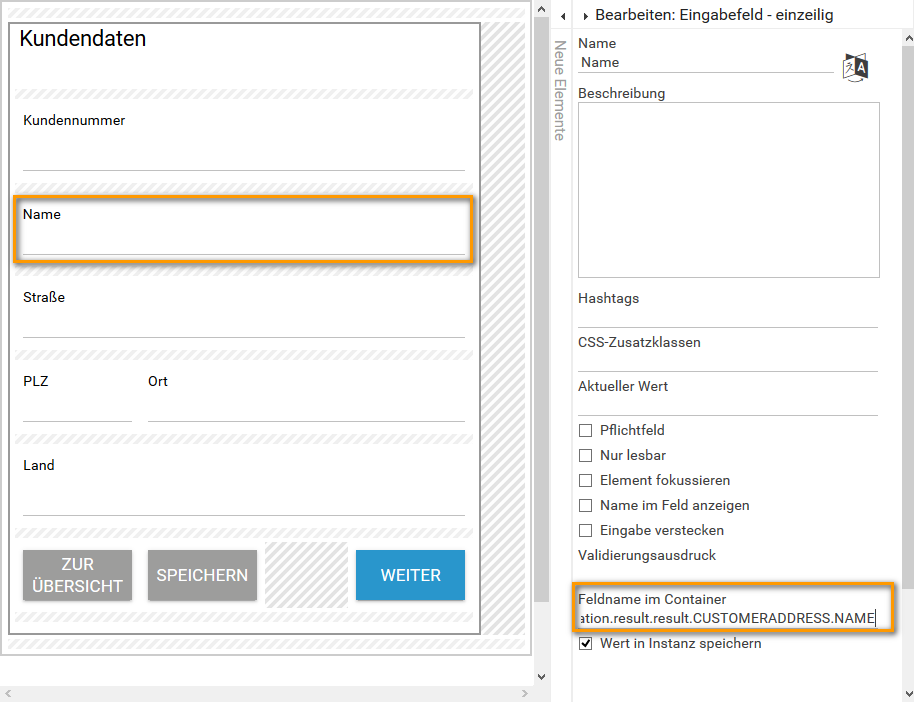Click horizontal scrollbar right arrow
The width and height of the screenshot is (914, 702).
tap(526, 694)
